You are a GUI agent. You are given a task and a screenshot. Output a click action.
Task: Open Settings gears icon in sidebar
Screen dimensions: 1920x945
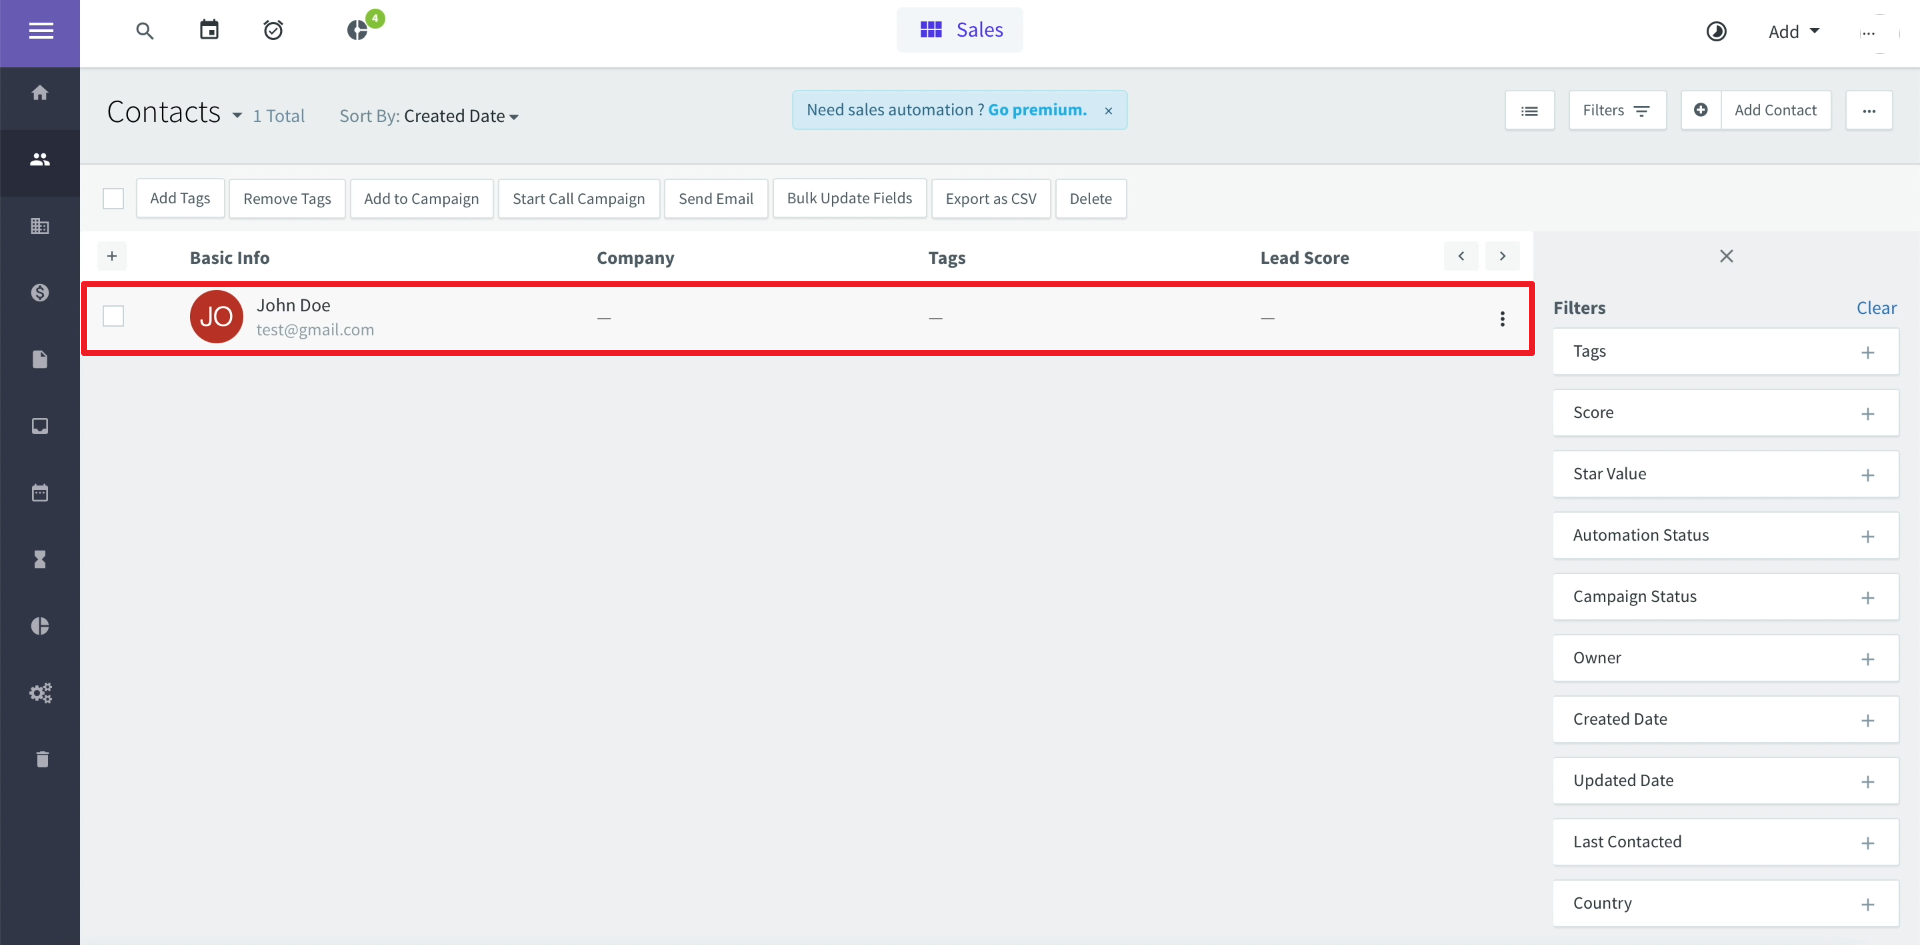pyautogui.click(x=40, y=693)
